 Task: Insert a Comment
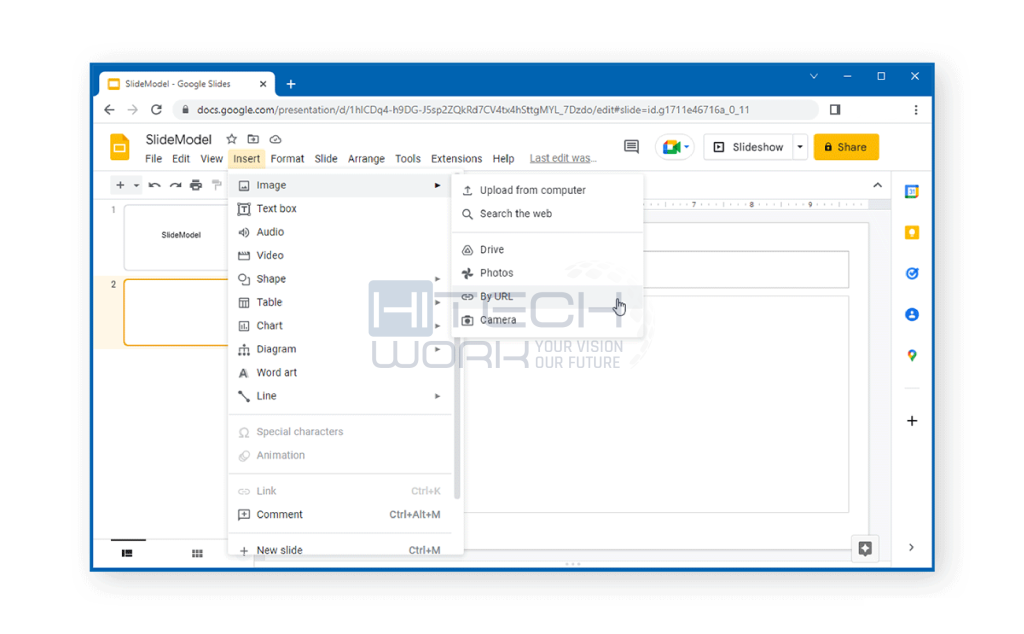(x=340, y=515)
